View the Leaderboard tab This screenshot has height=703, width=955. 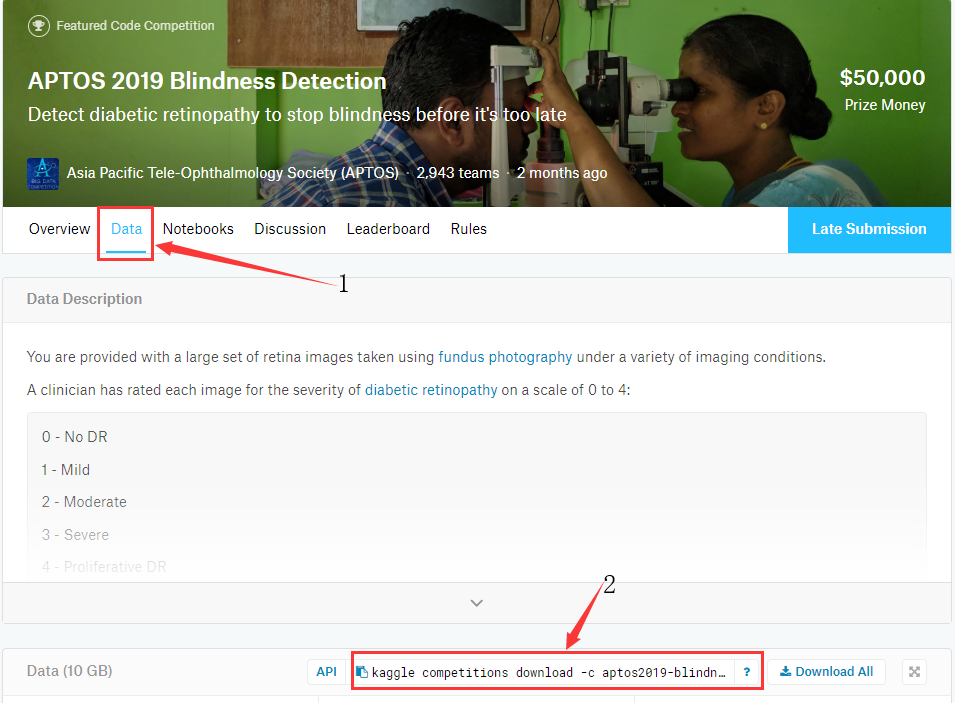tap(388, 229)
